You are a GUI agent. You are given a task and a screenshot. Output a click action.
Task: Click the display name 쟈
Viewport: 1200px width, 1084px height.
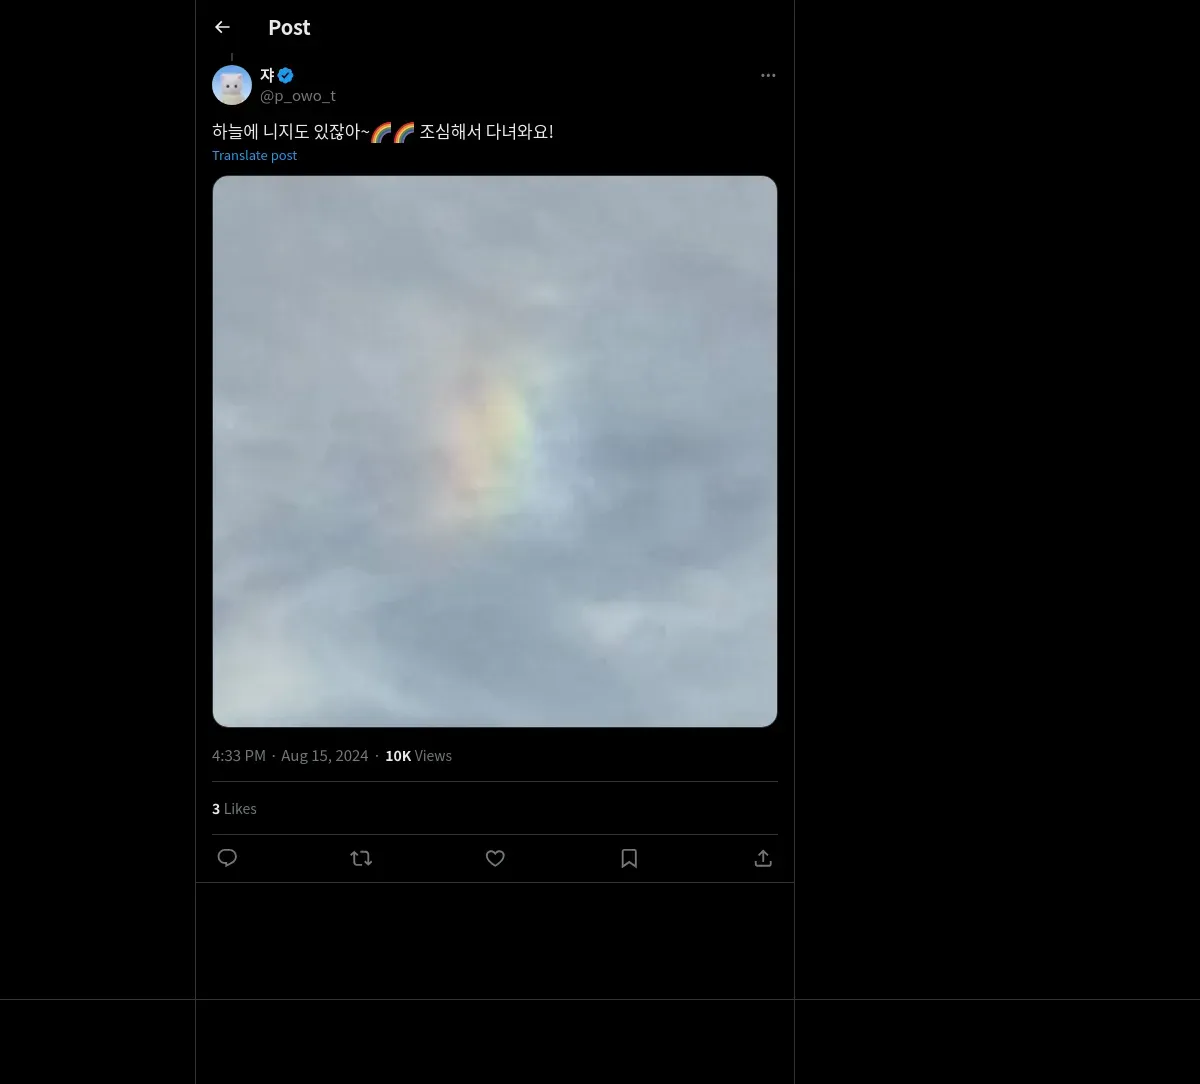tap(267, 75)
